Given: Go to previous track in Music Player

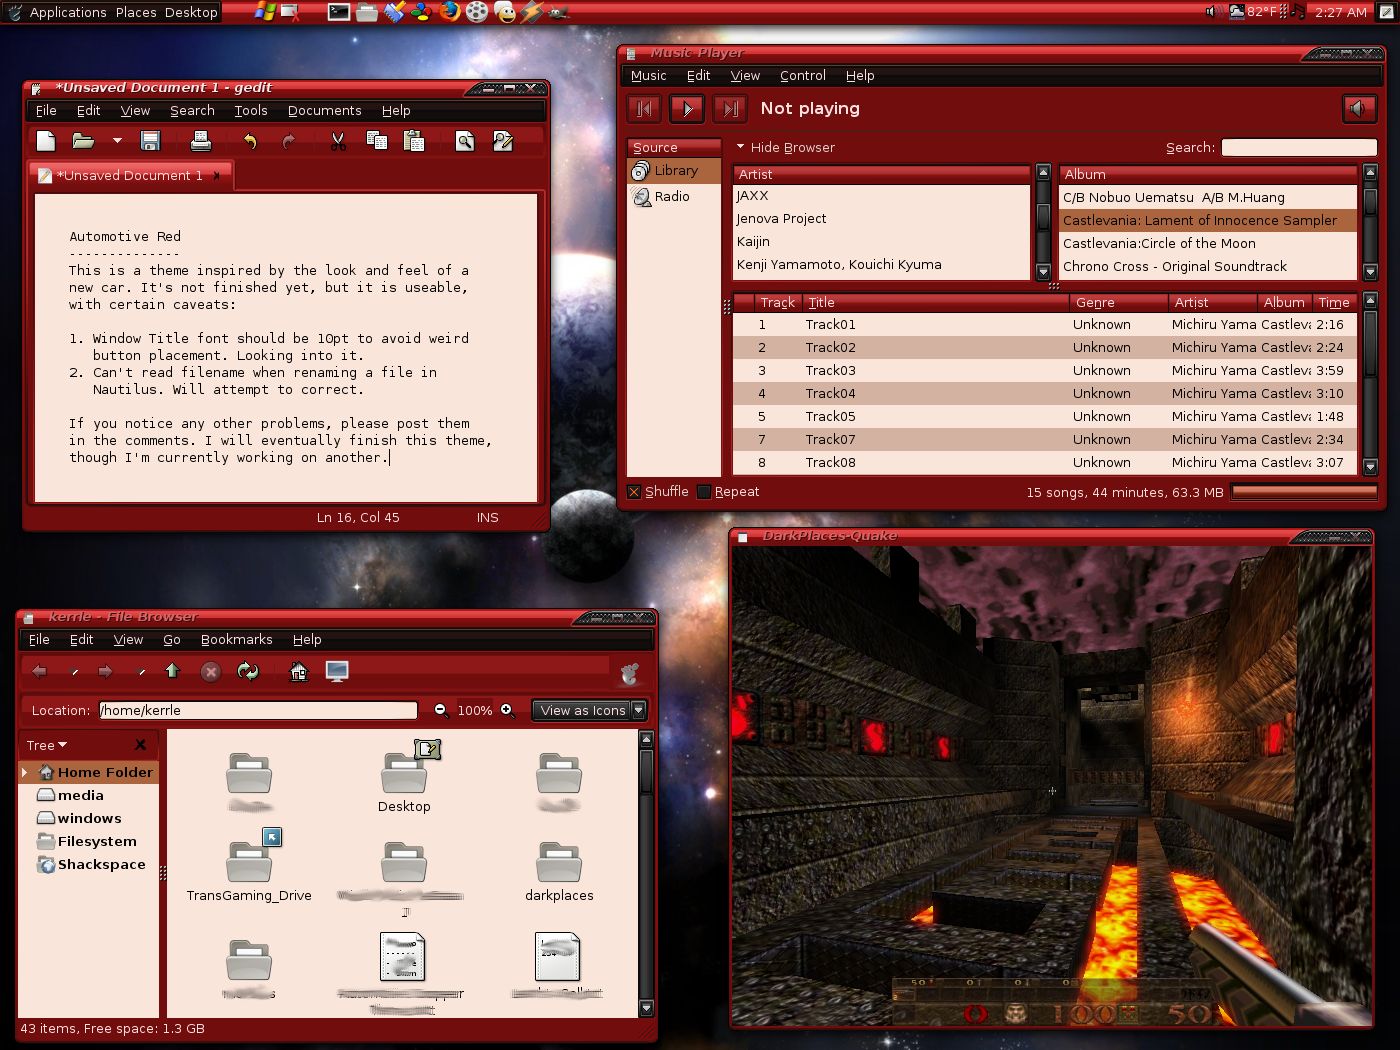Looking at the screenshot, I should tap(644, 108).
